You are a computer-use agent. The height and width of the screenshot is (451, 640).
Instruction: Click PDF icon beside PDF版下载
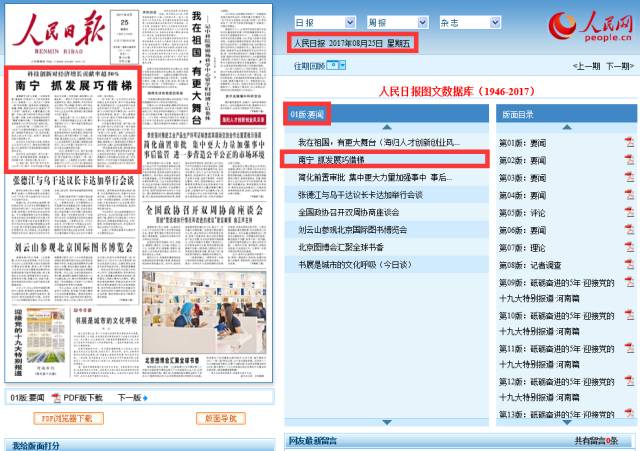[x=56, y=398]
